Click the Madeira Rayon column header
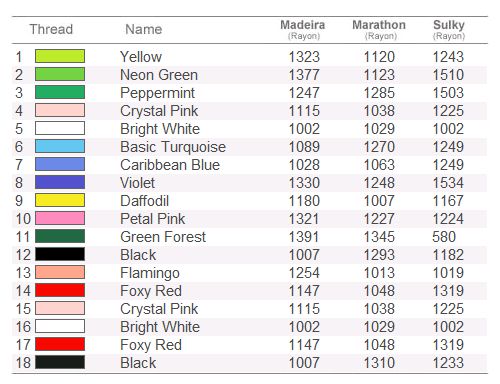Image resolution: width=500 pixels, height=384 pixels. tap(303, 29)
